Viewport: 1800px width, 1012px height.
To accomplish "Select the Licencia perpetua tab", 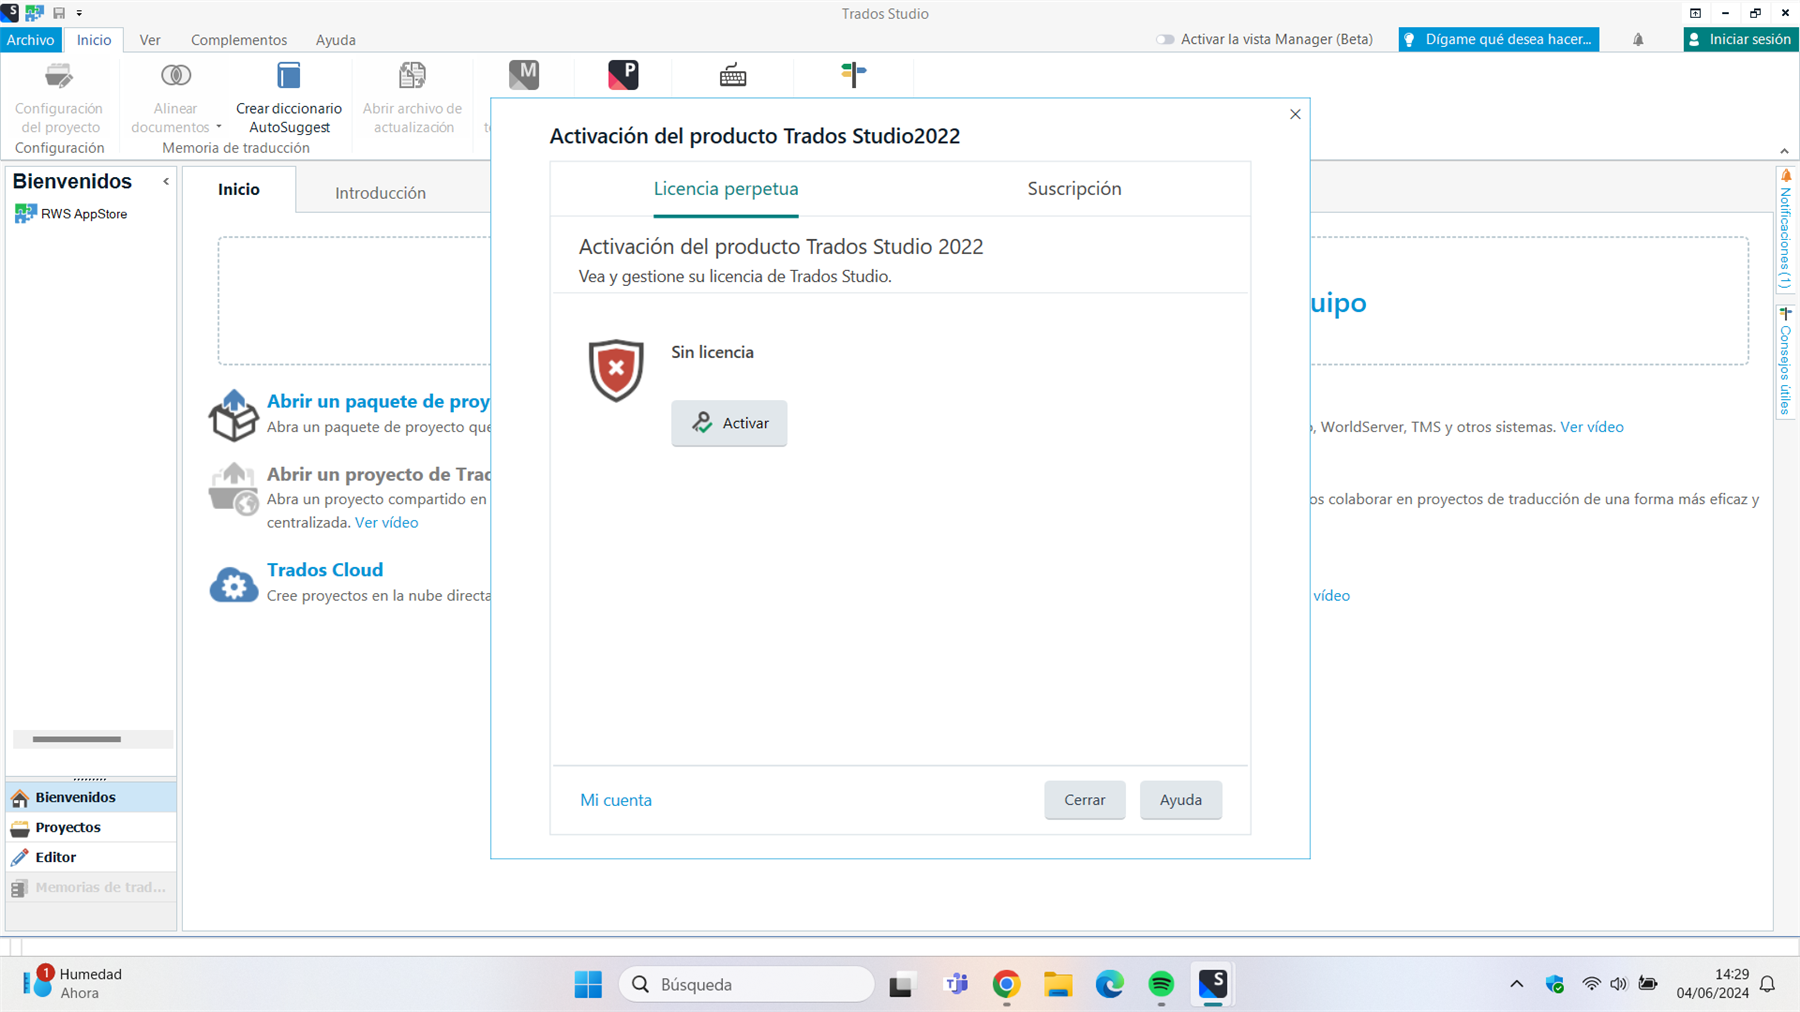I will (726, 189).
